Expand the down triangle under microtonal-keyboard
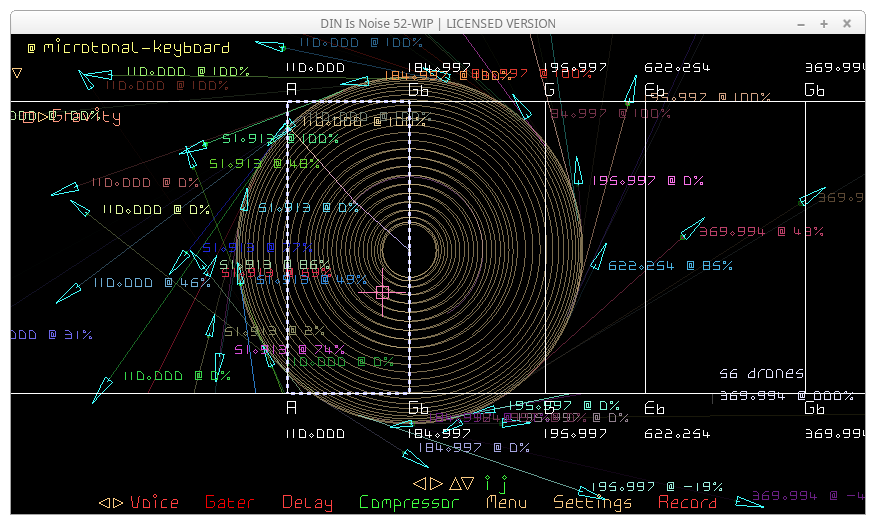Screen dimensions: 876x525 pos(17,73)
